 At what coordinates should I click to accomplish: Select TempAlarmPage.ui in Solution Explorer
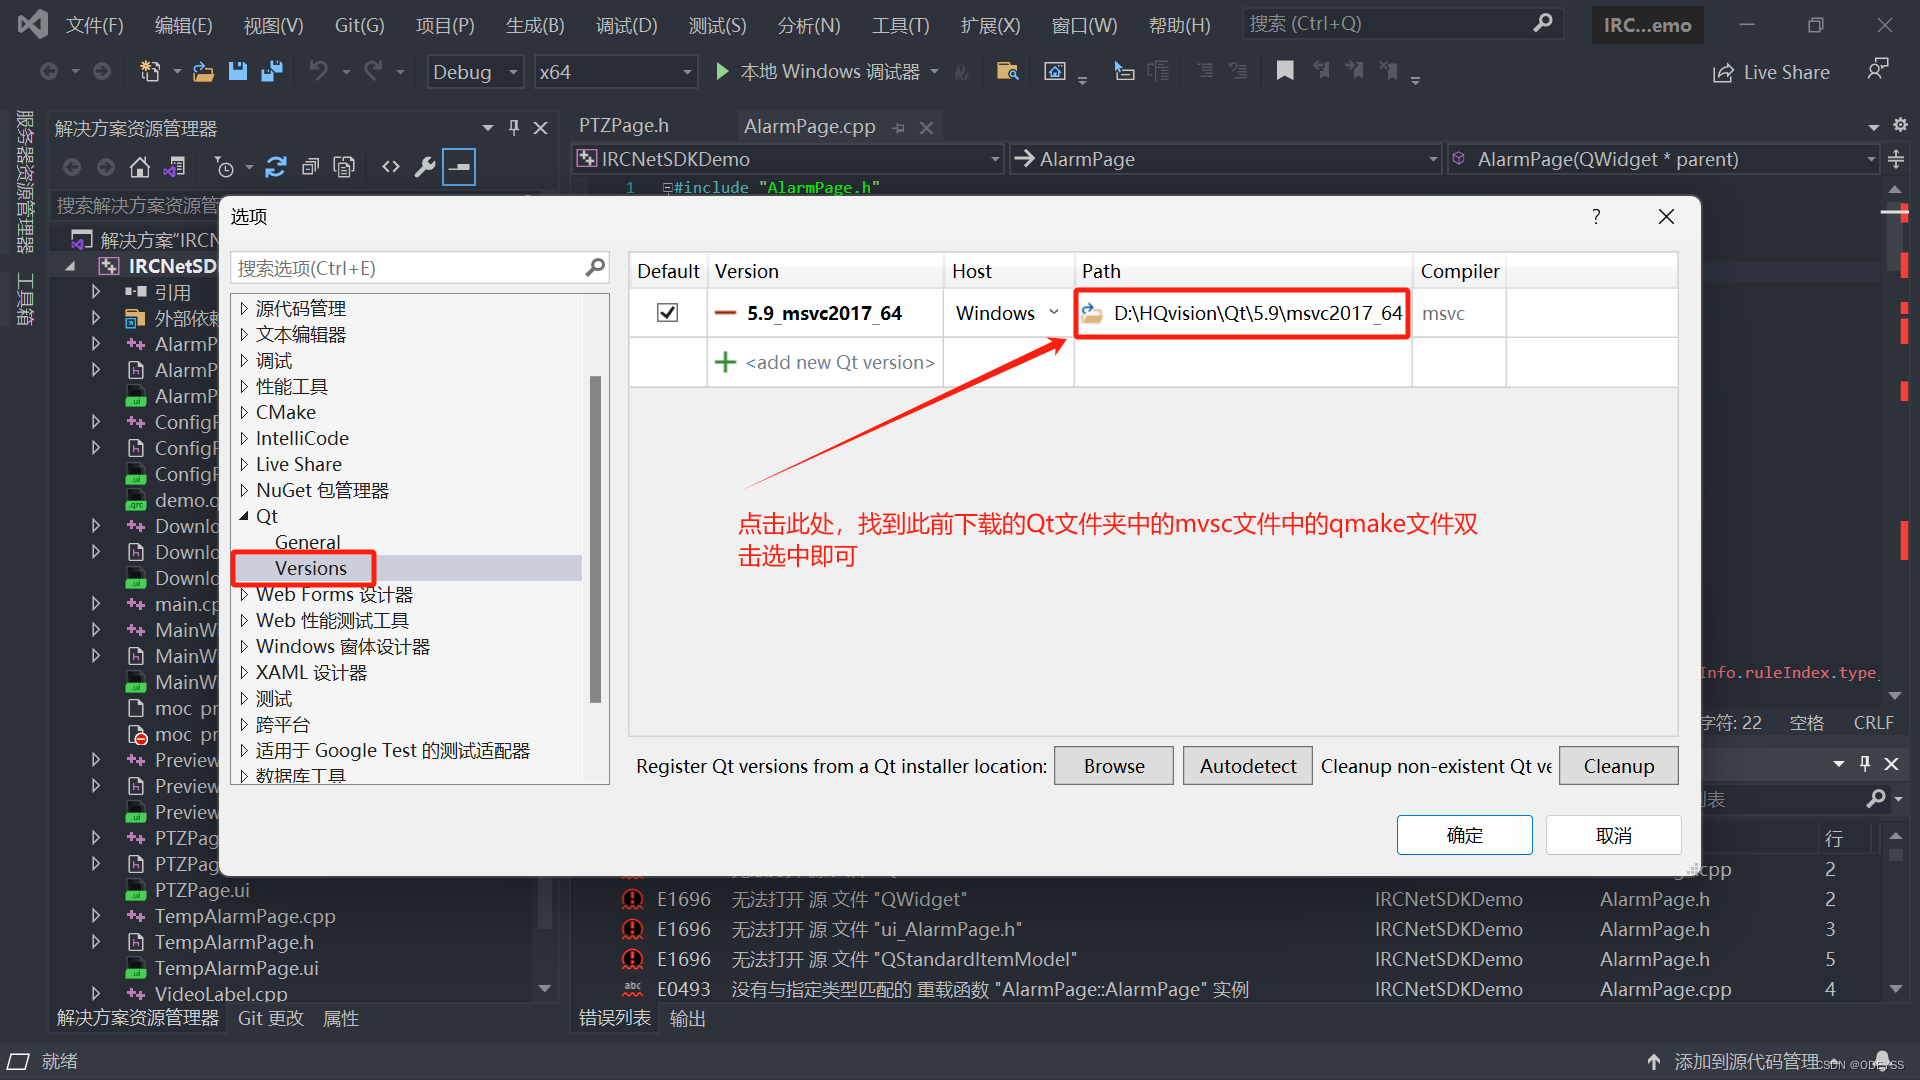pos(236,968)
